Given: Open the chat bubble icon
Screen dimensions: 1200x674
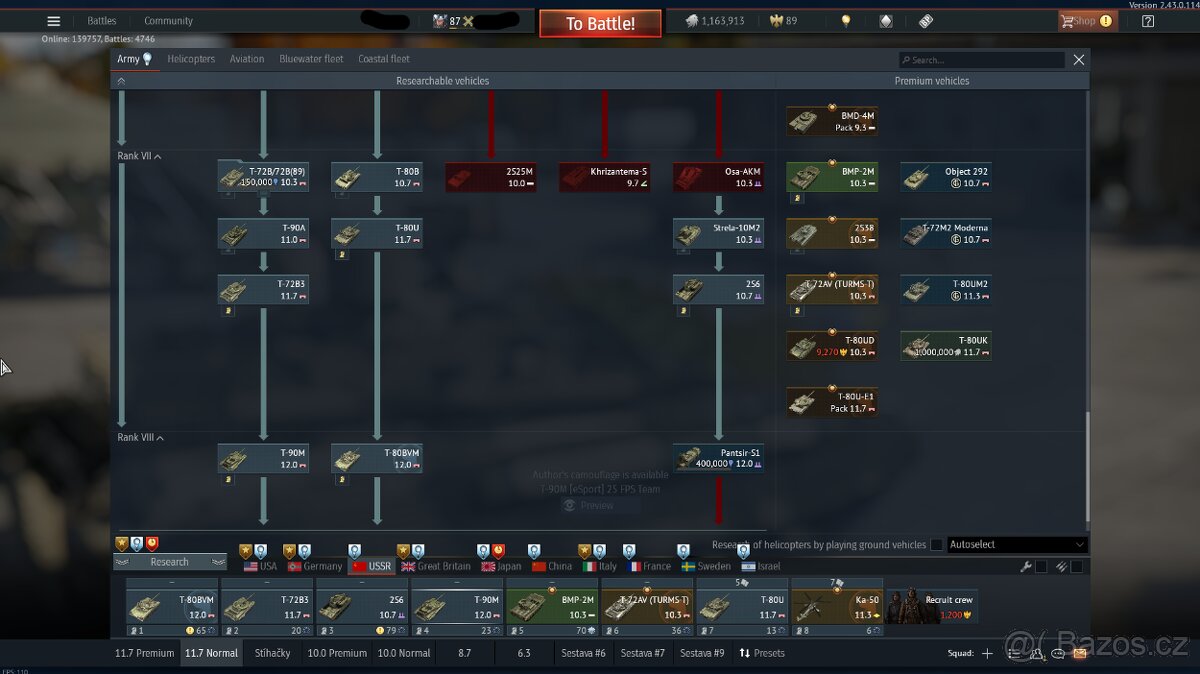Looking at the screenshot, I should pyautogui.click(x=1058, y=653).
